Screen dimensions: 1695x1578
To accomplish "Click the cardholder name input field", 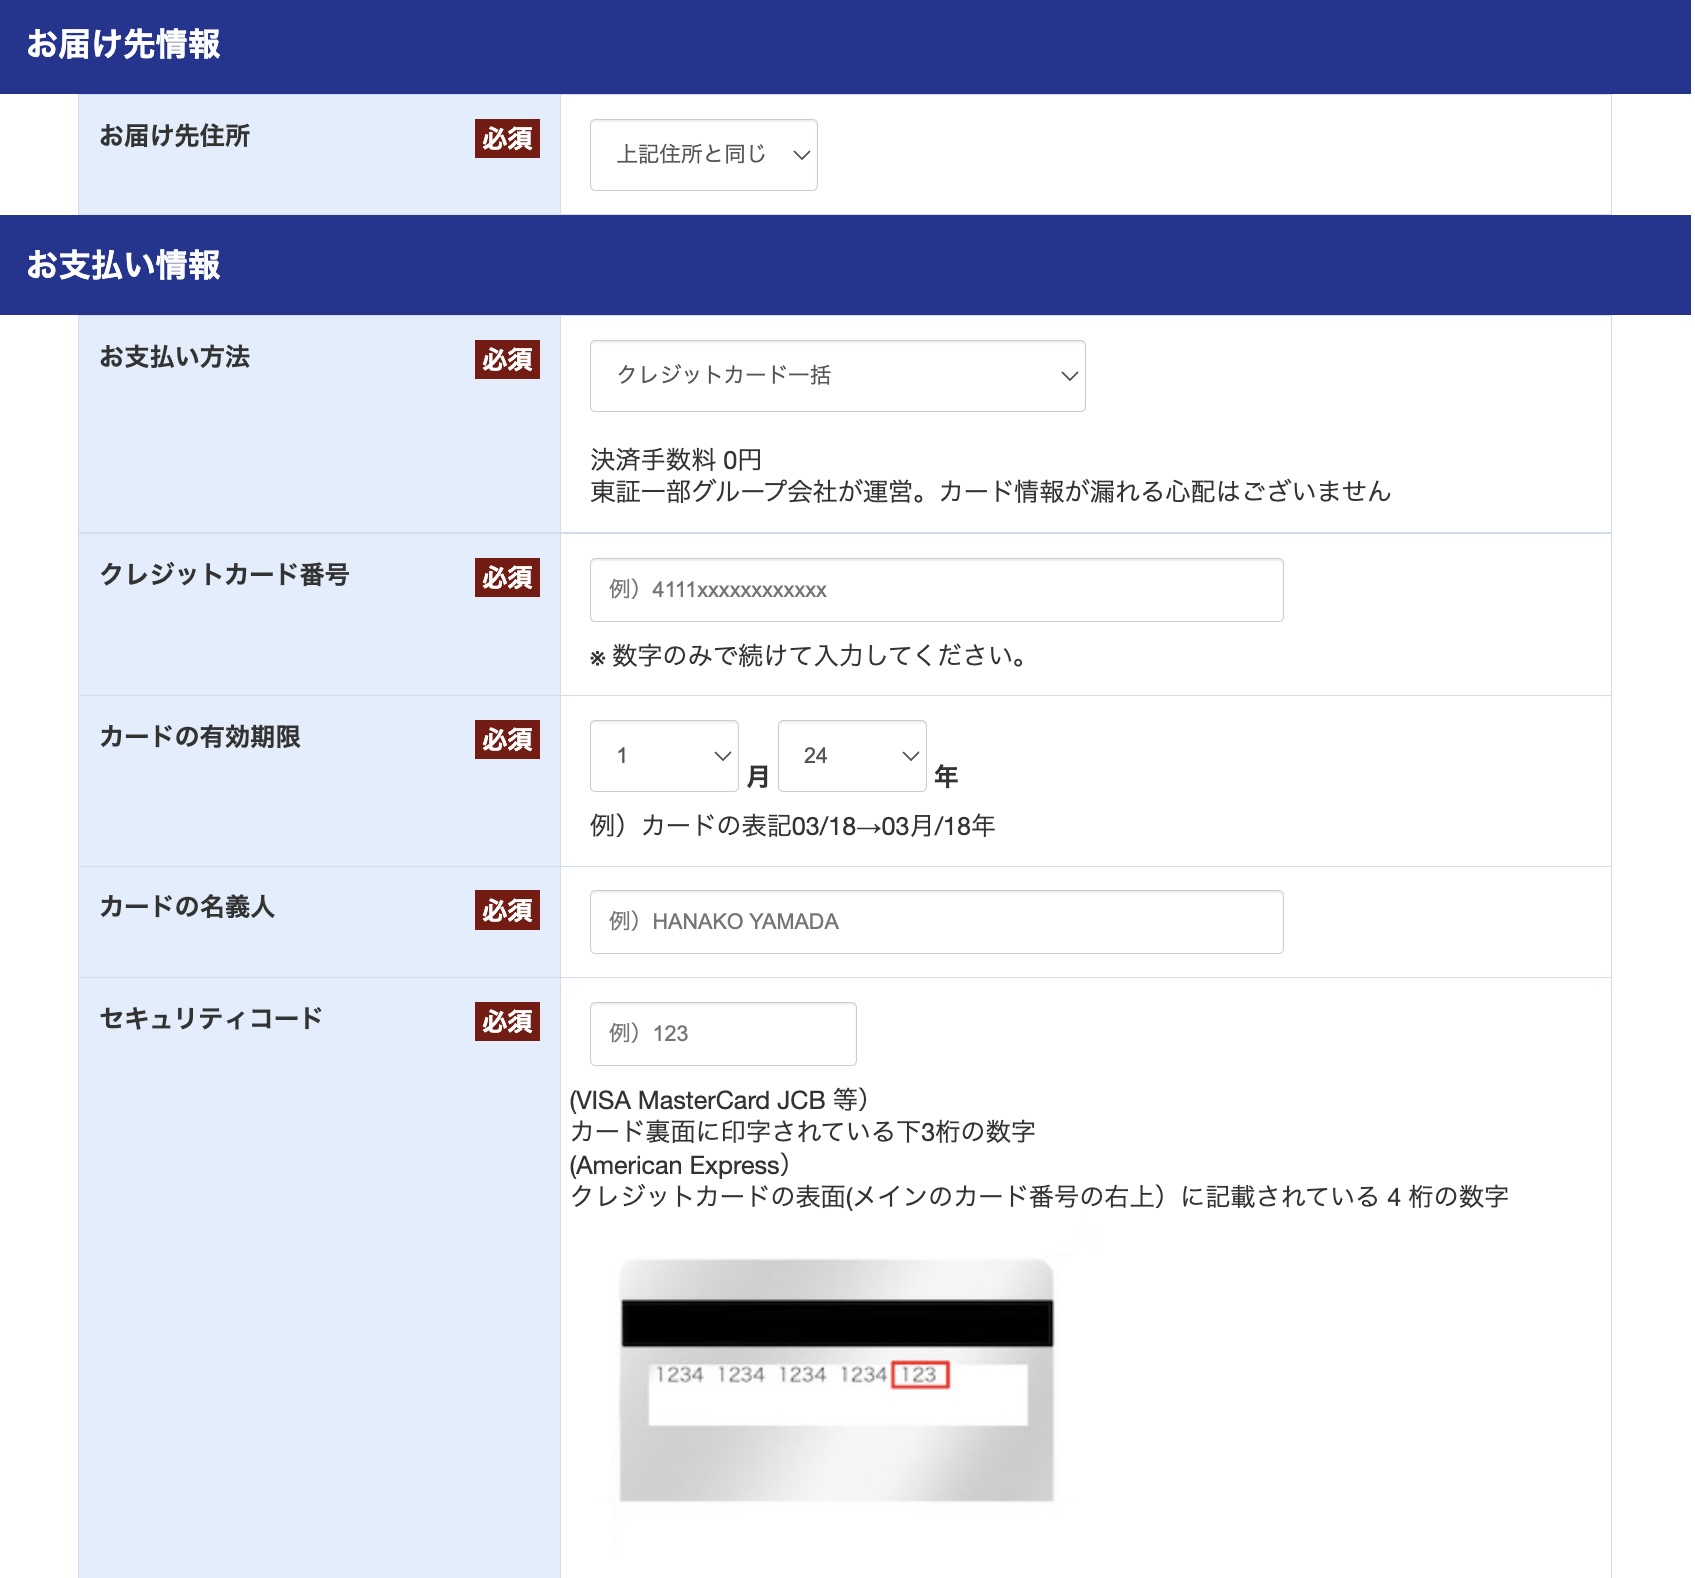I will coord(936,922).
